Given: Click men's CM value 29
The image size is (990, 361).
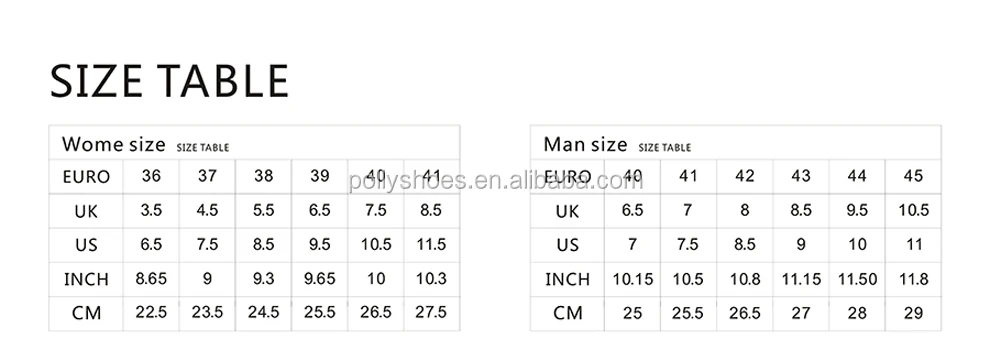Looking at the screenshot, I should pyautogui.click(x=914, y=312).
